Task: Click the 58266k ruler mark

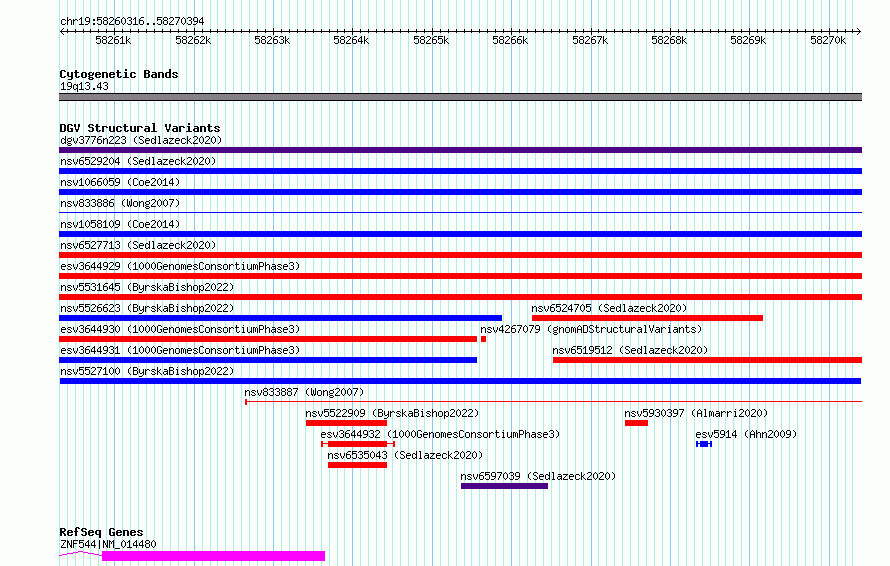Action: (510, 40)
